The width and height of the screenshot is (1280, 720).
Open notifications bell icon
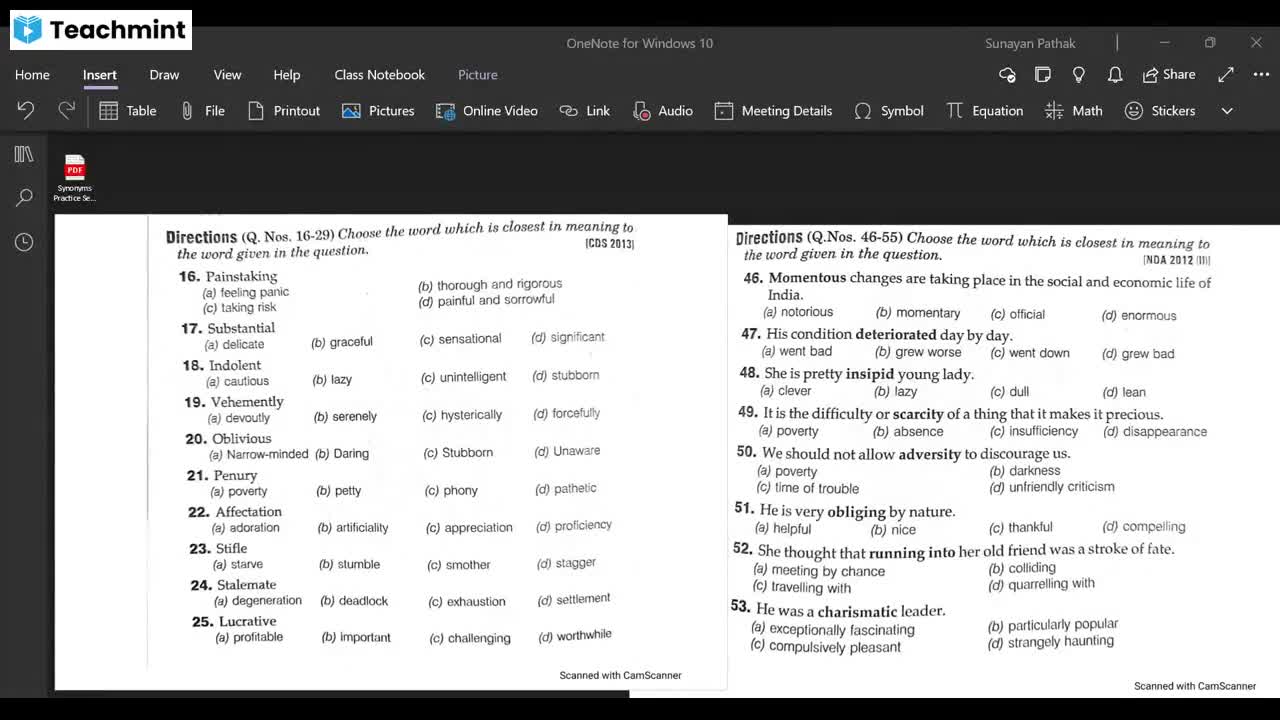coord(1115,75)
